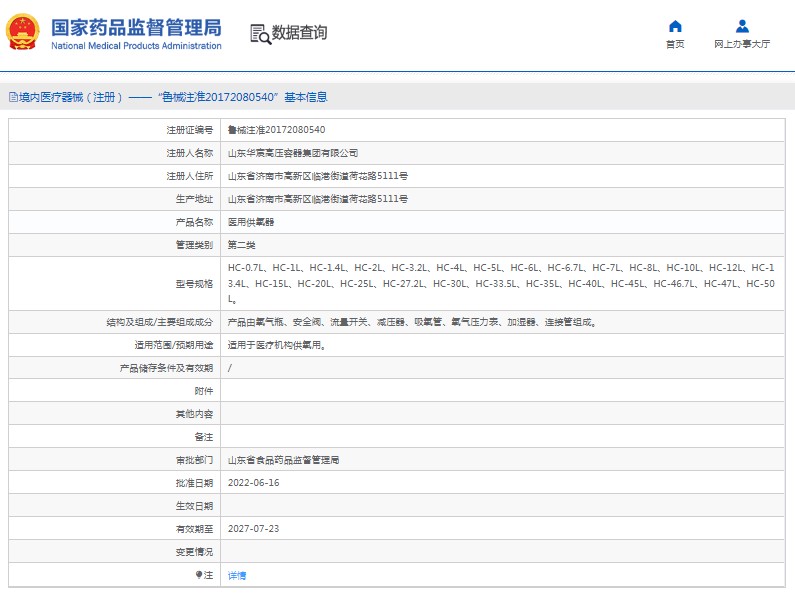This screenshot has width=795, height=593.
Task: Click the 适用范围/预期用途 label
Action: coord(174,345)
